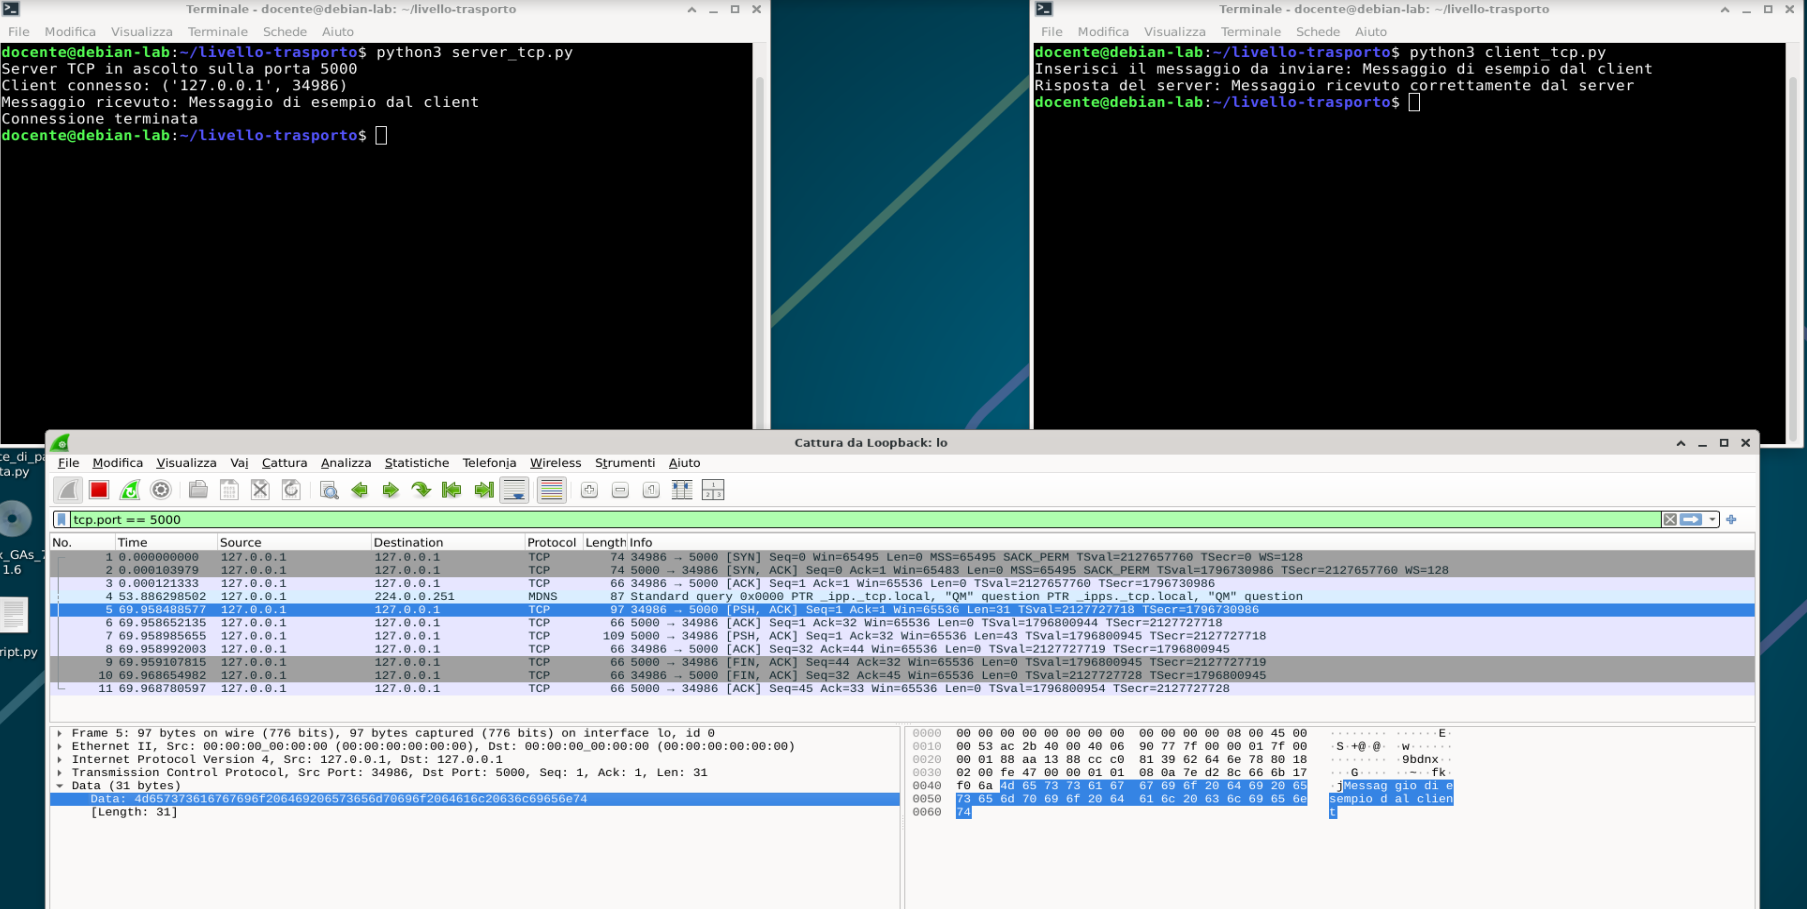Click the start capture shark fin icon

(x=68, y=490)
